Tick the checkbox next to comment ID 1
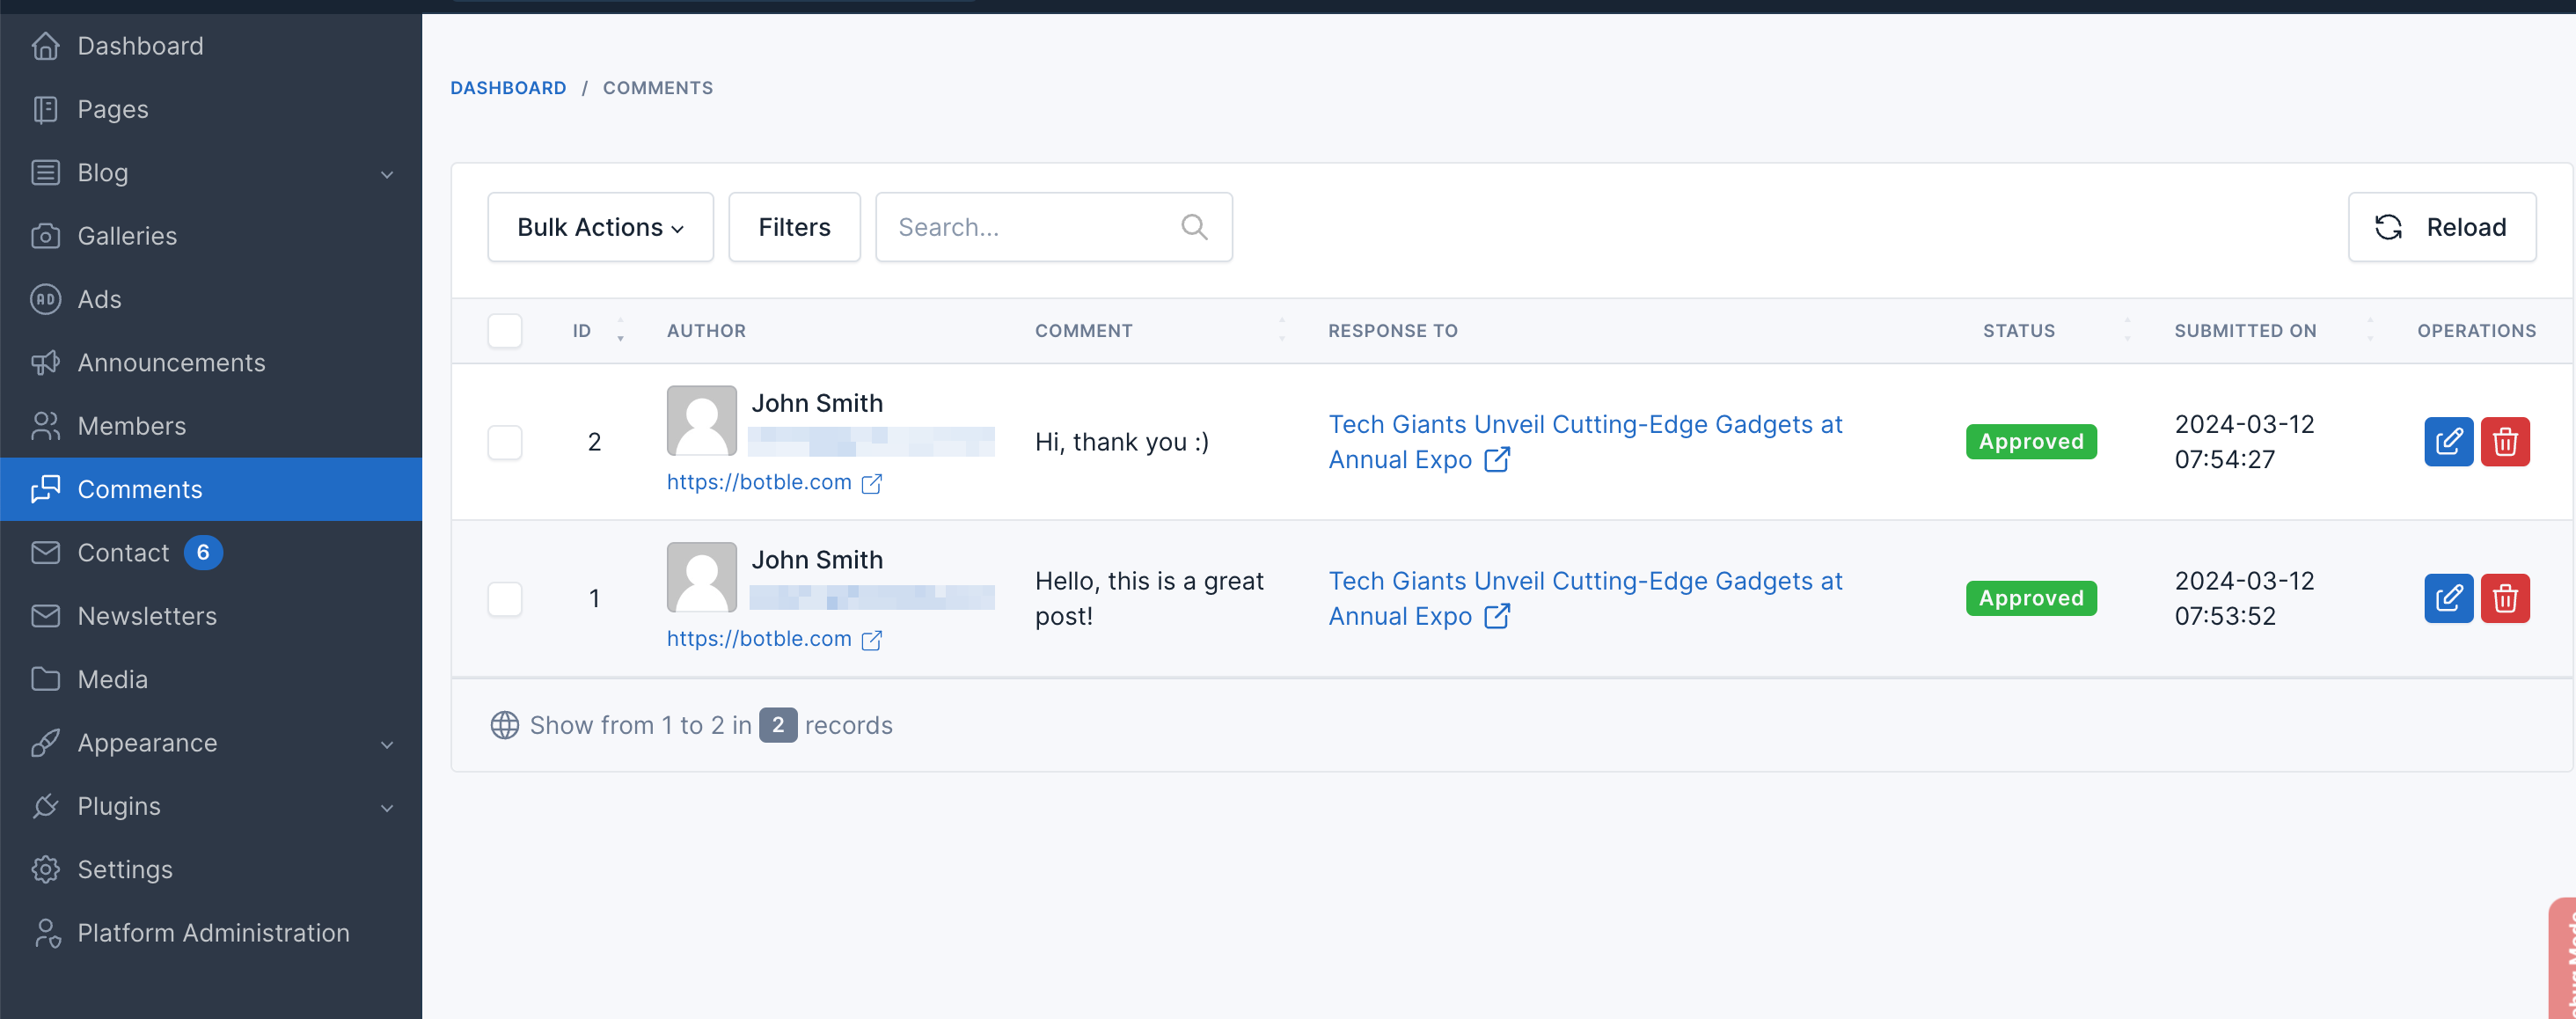 [505, 598]
